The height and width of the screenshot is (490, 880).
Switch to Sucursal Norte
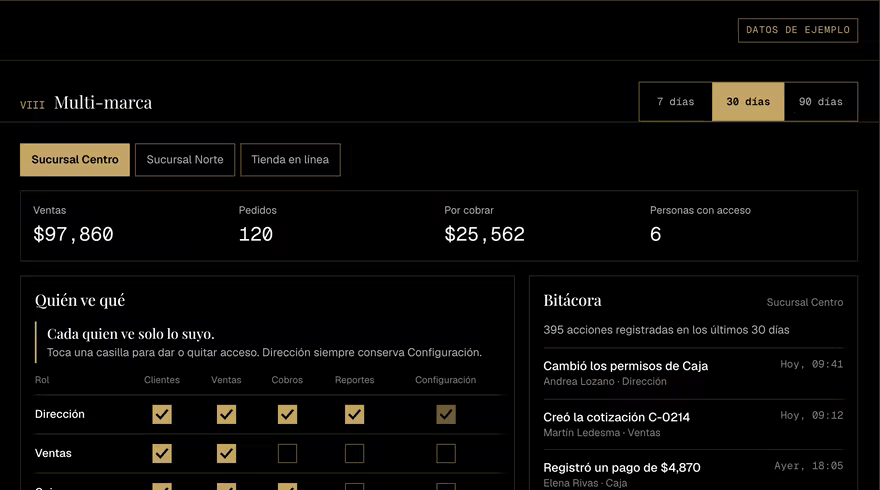click(185, 160)
